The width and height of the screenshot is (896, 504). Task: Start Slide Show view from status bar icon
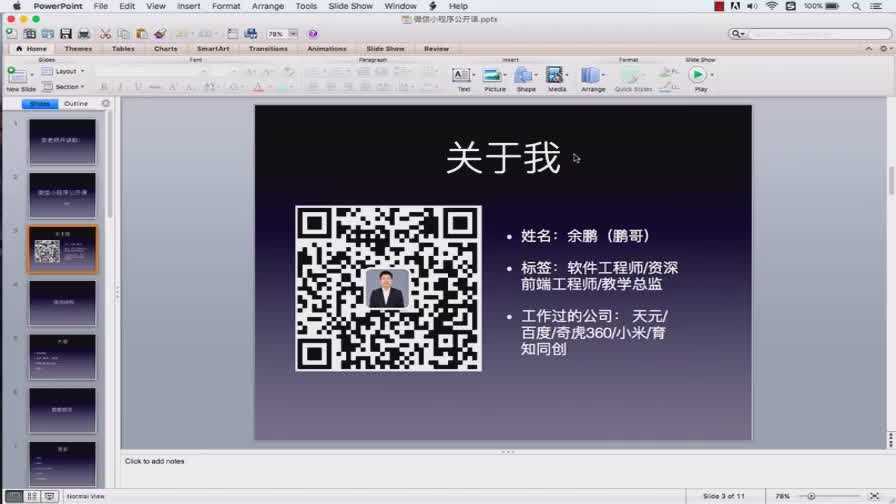point(50,496)
